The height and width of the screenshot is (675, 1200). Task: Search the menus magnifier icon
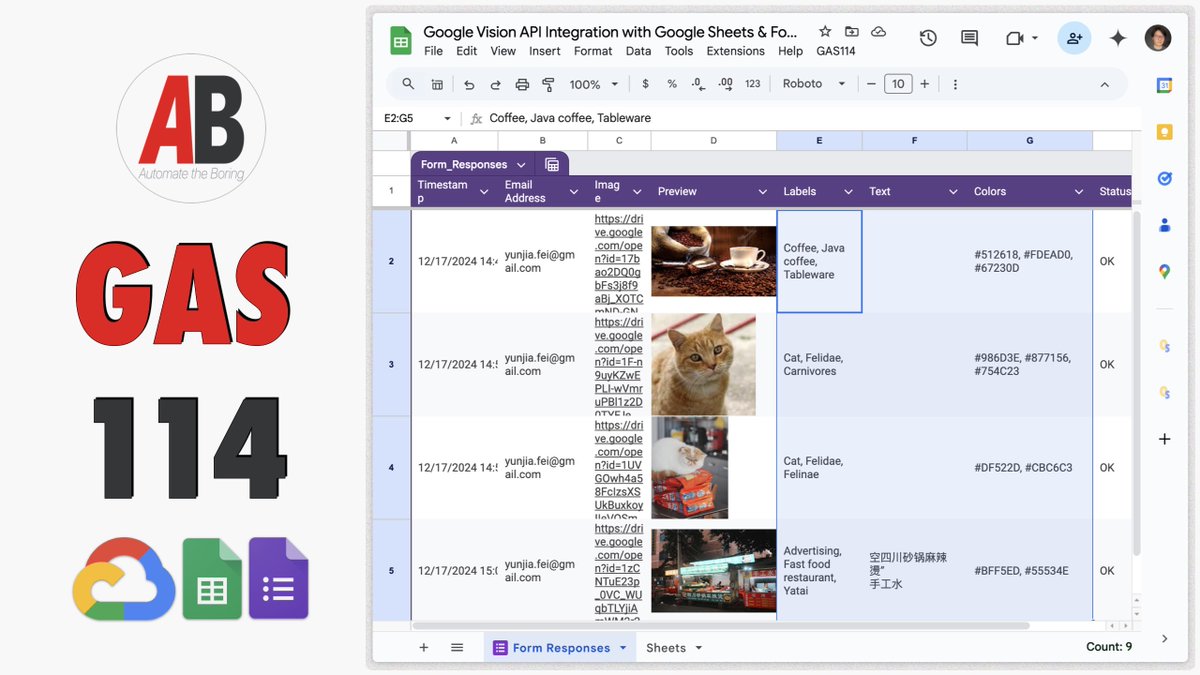(408, 84)
